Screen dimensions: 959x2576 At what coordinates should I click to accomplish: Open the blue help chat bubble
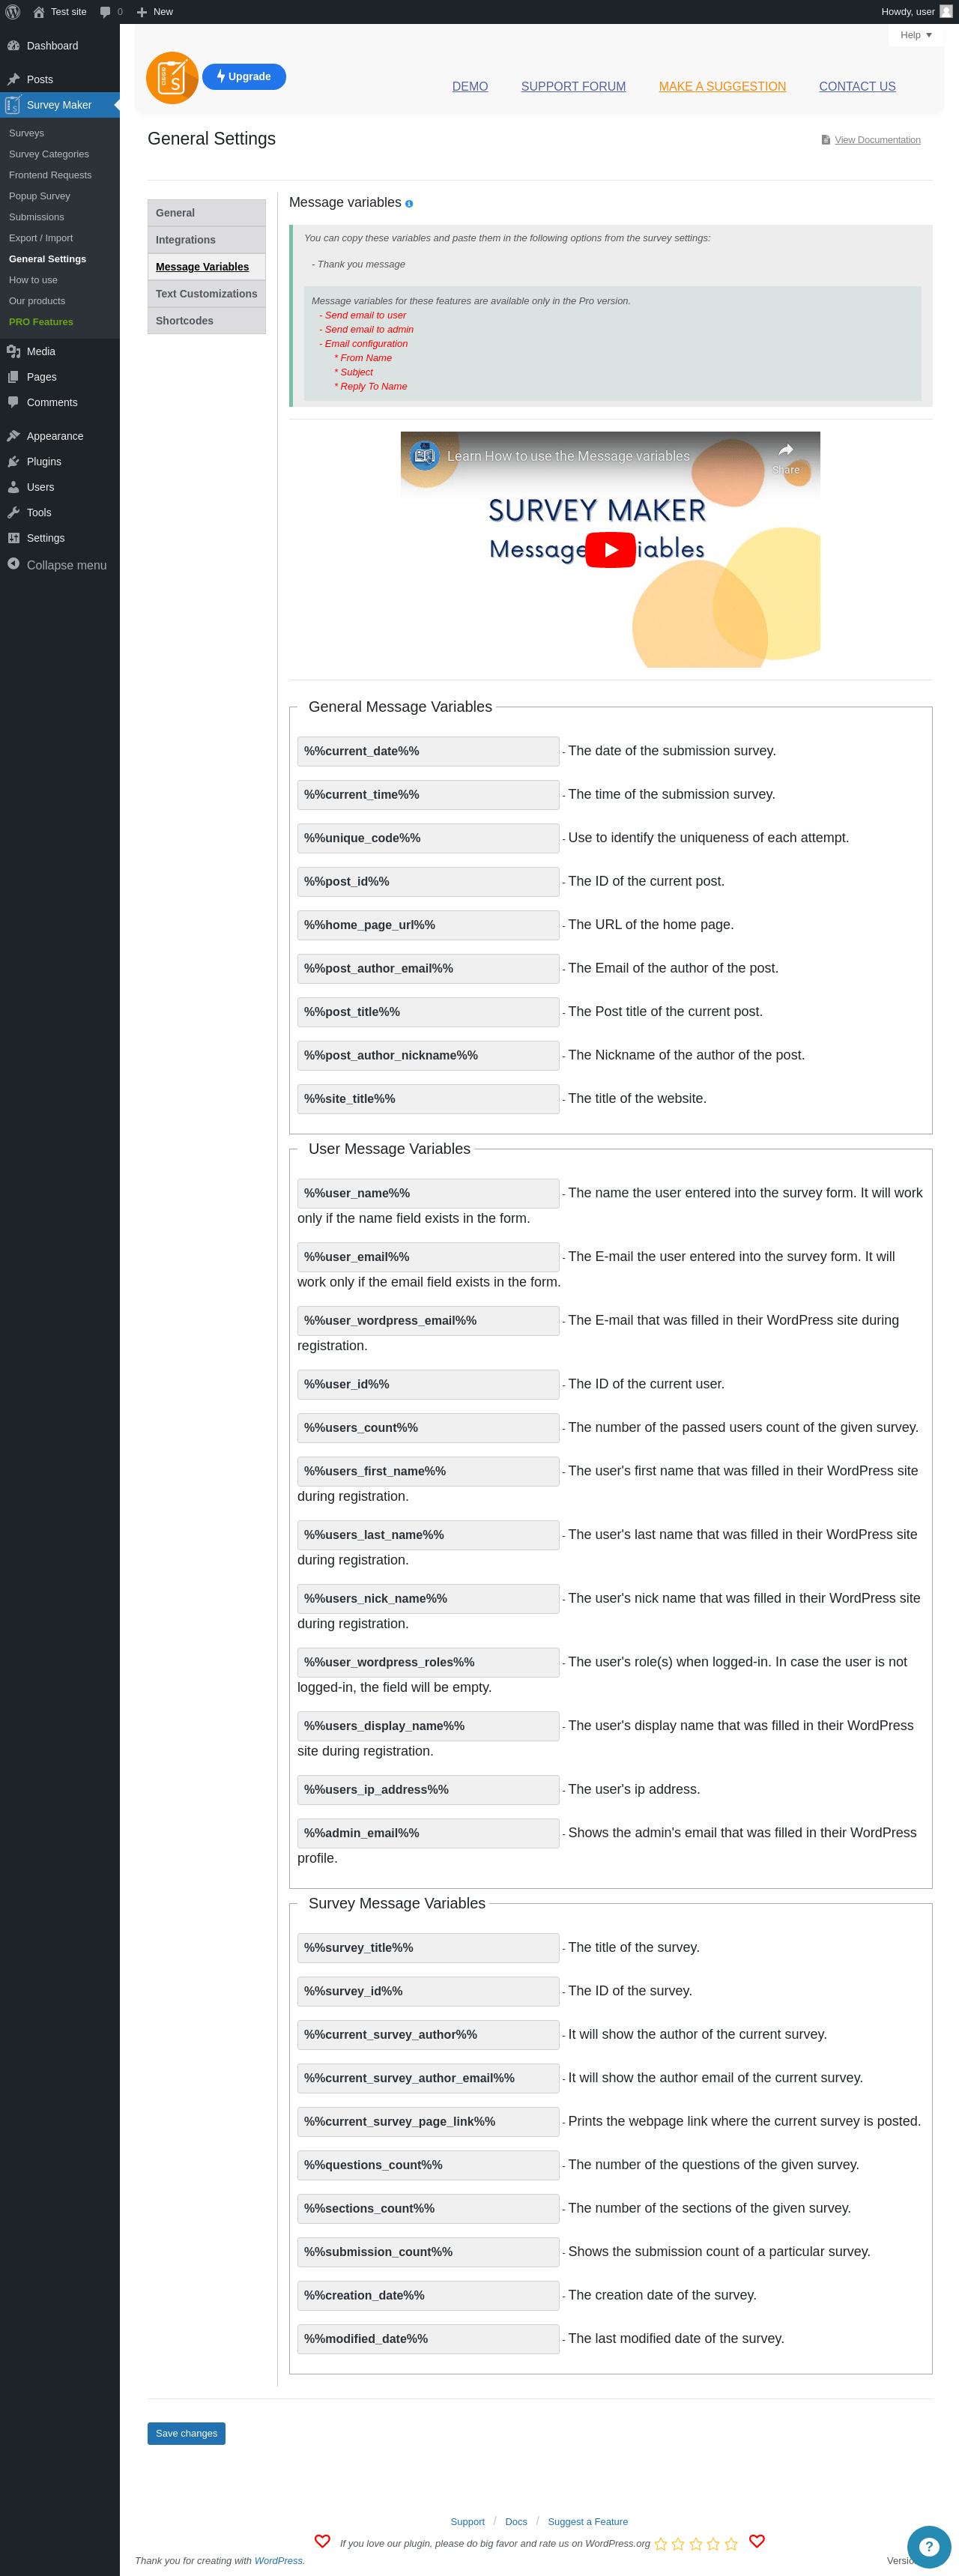pyautogui.click(x=928, y=2546)
